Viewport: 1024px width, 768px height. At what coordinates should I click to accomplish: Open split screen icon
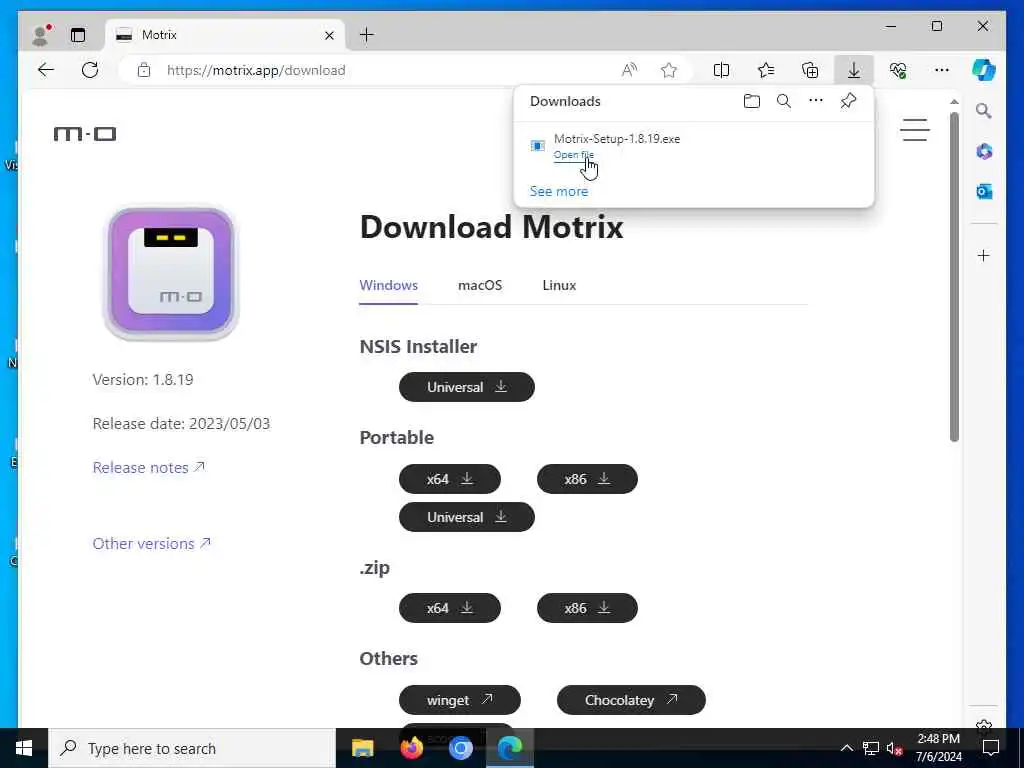[722, 70]
